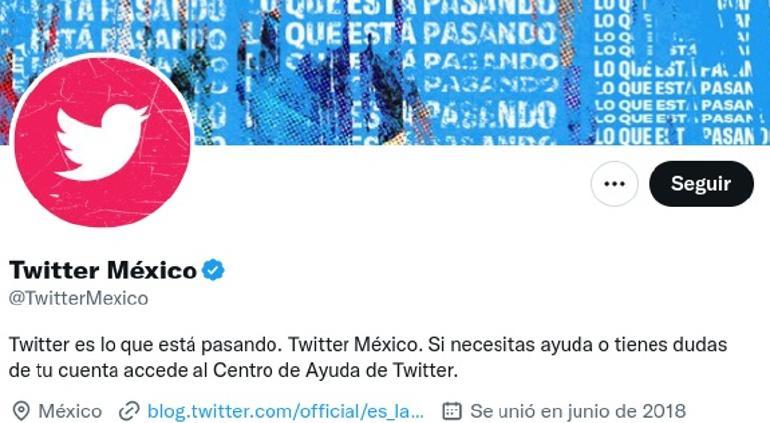Click the México location label
The height and width of the screenshot is (423, 770).
70,411
